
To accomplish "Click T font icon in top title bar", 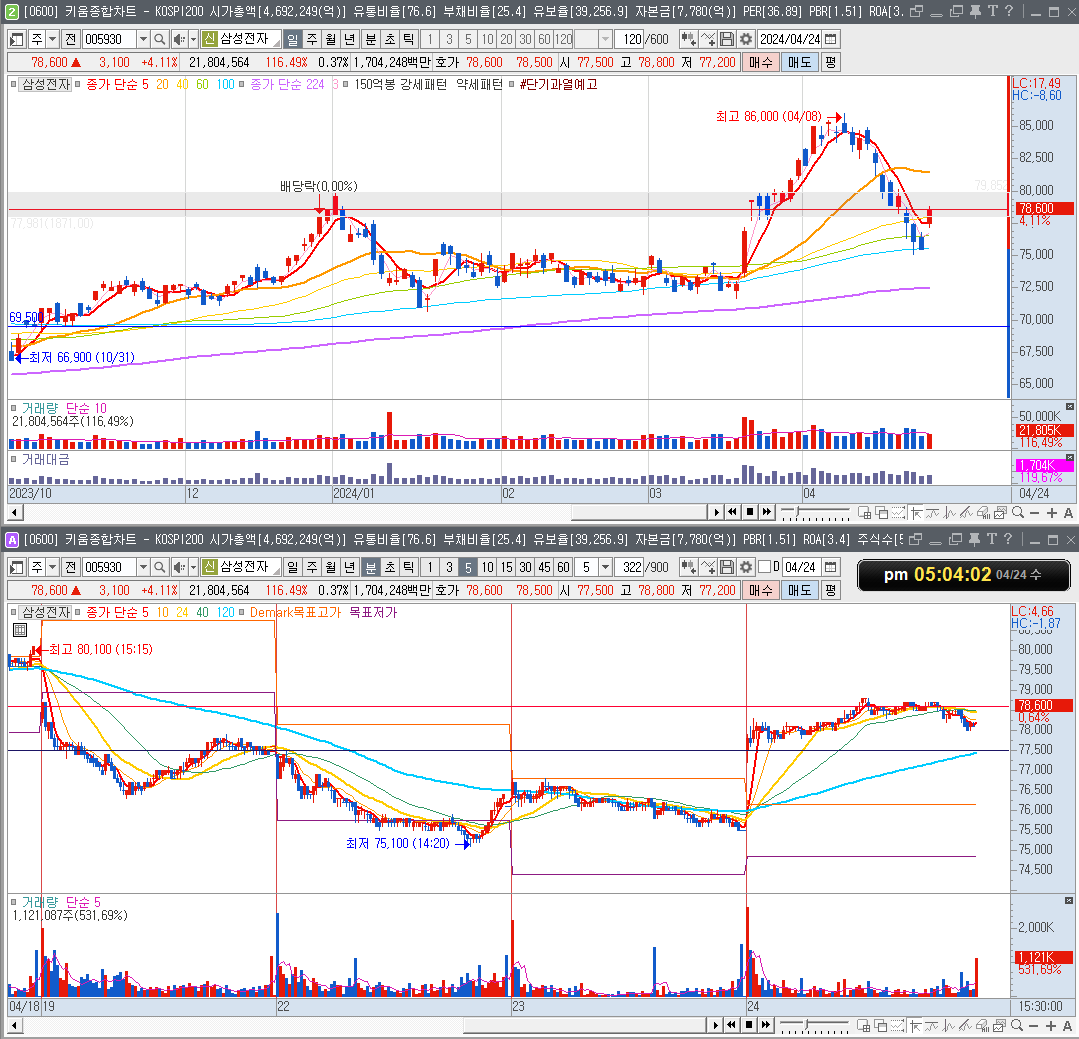I will click(x=992, y=11).
